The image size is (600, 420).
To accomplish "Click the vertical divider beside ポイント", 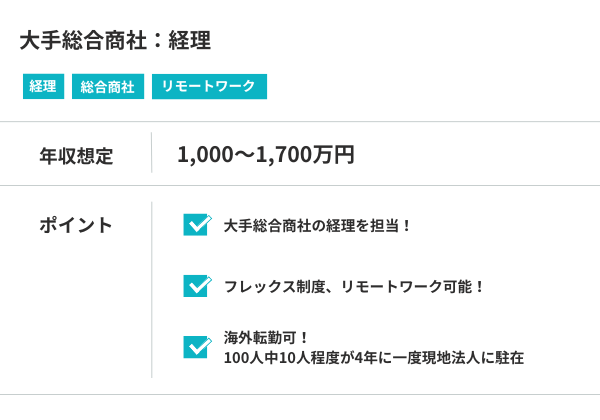I will click(151, 290).
